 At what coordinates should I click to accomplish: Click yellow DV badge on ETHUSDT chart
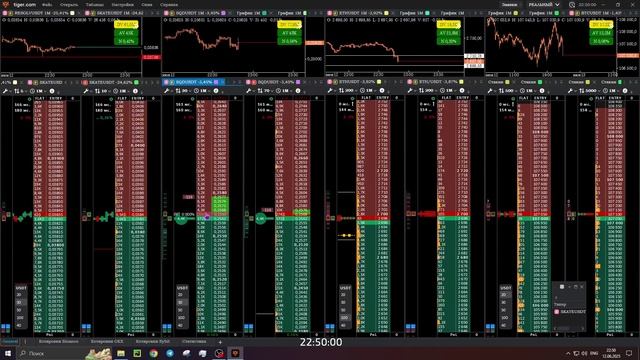(449, 24)
